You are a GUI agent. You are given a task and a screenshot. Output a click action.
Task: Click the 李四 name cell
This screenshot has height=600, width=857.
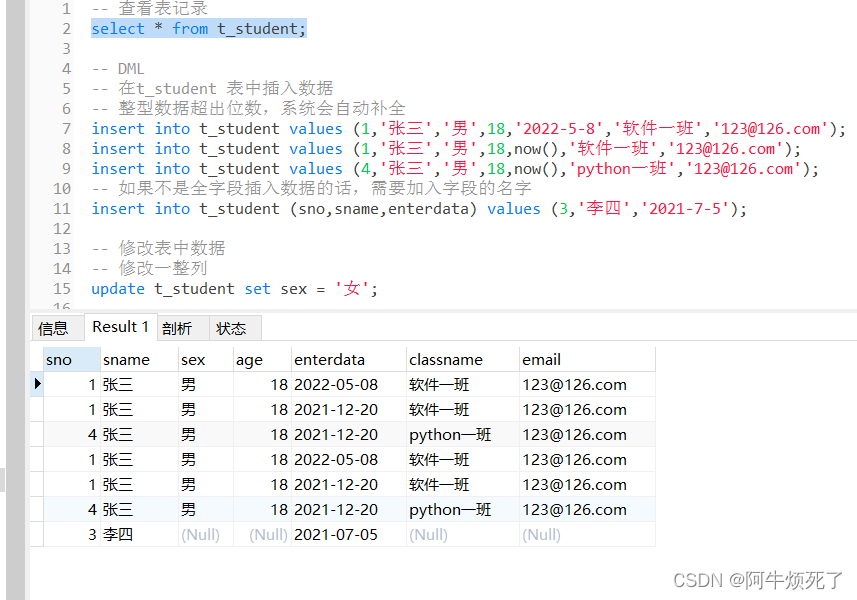coord(139,534)
